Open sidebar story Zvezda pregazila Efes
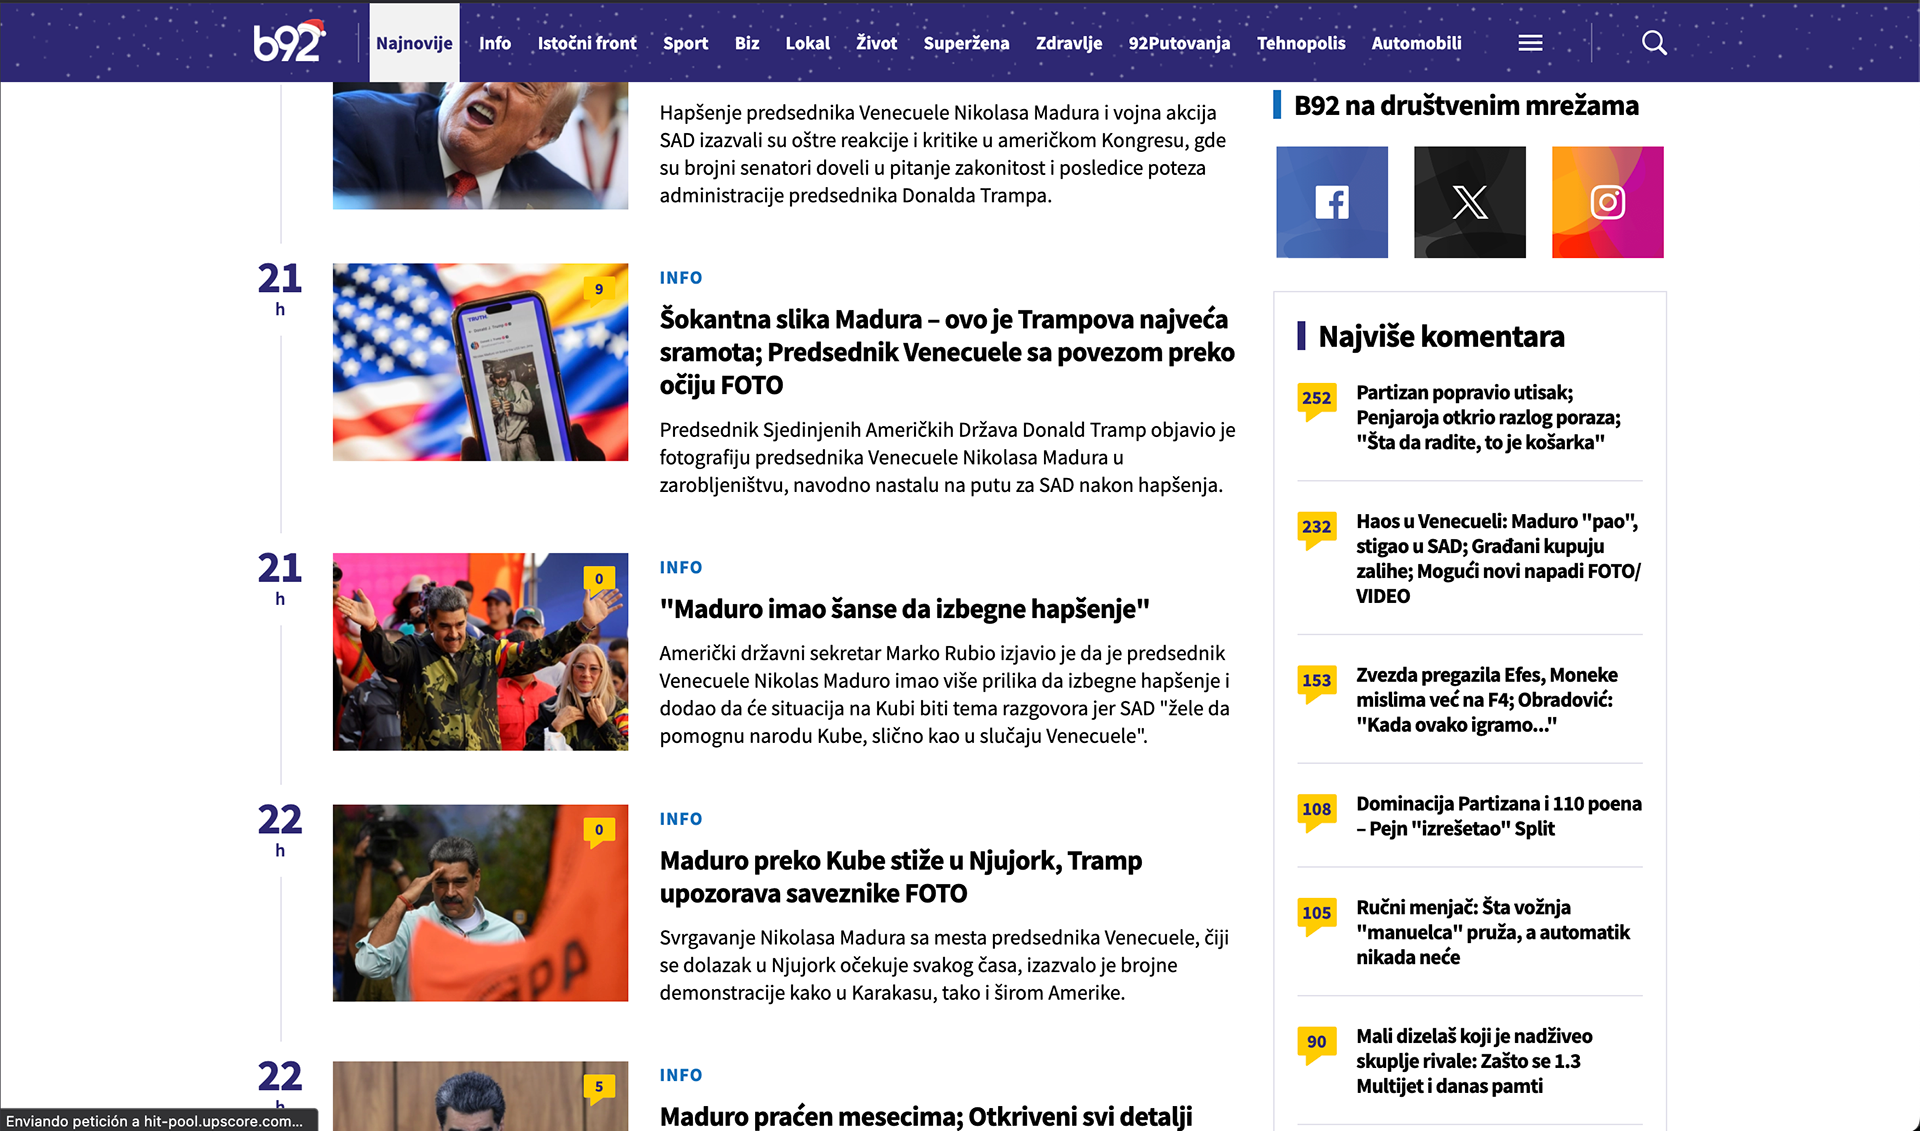 point(1487,700)
